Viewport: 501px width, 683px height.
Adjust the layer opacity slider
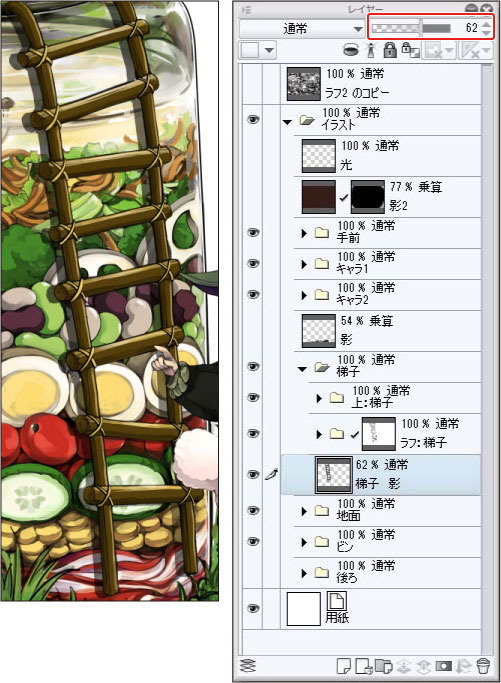coord(411,29)
